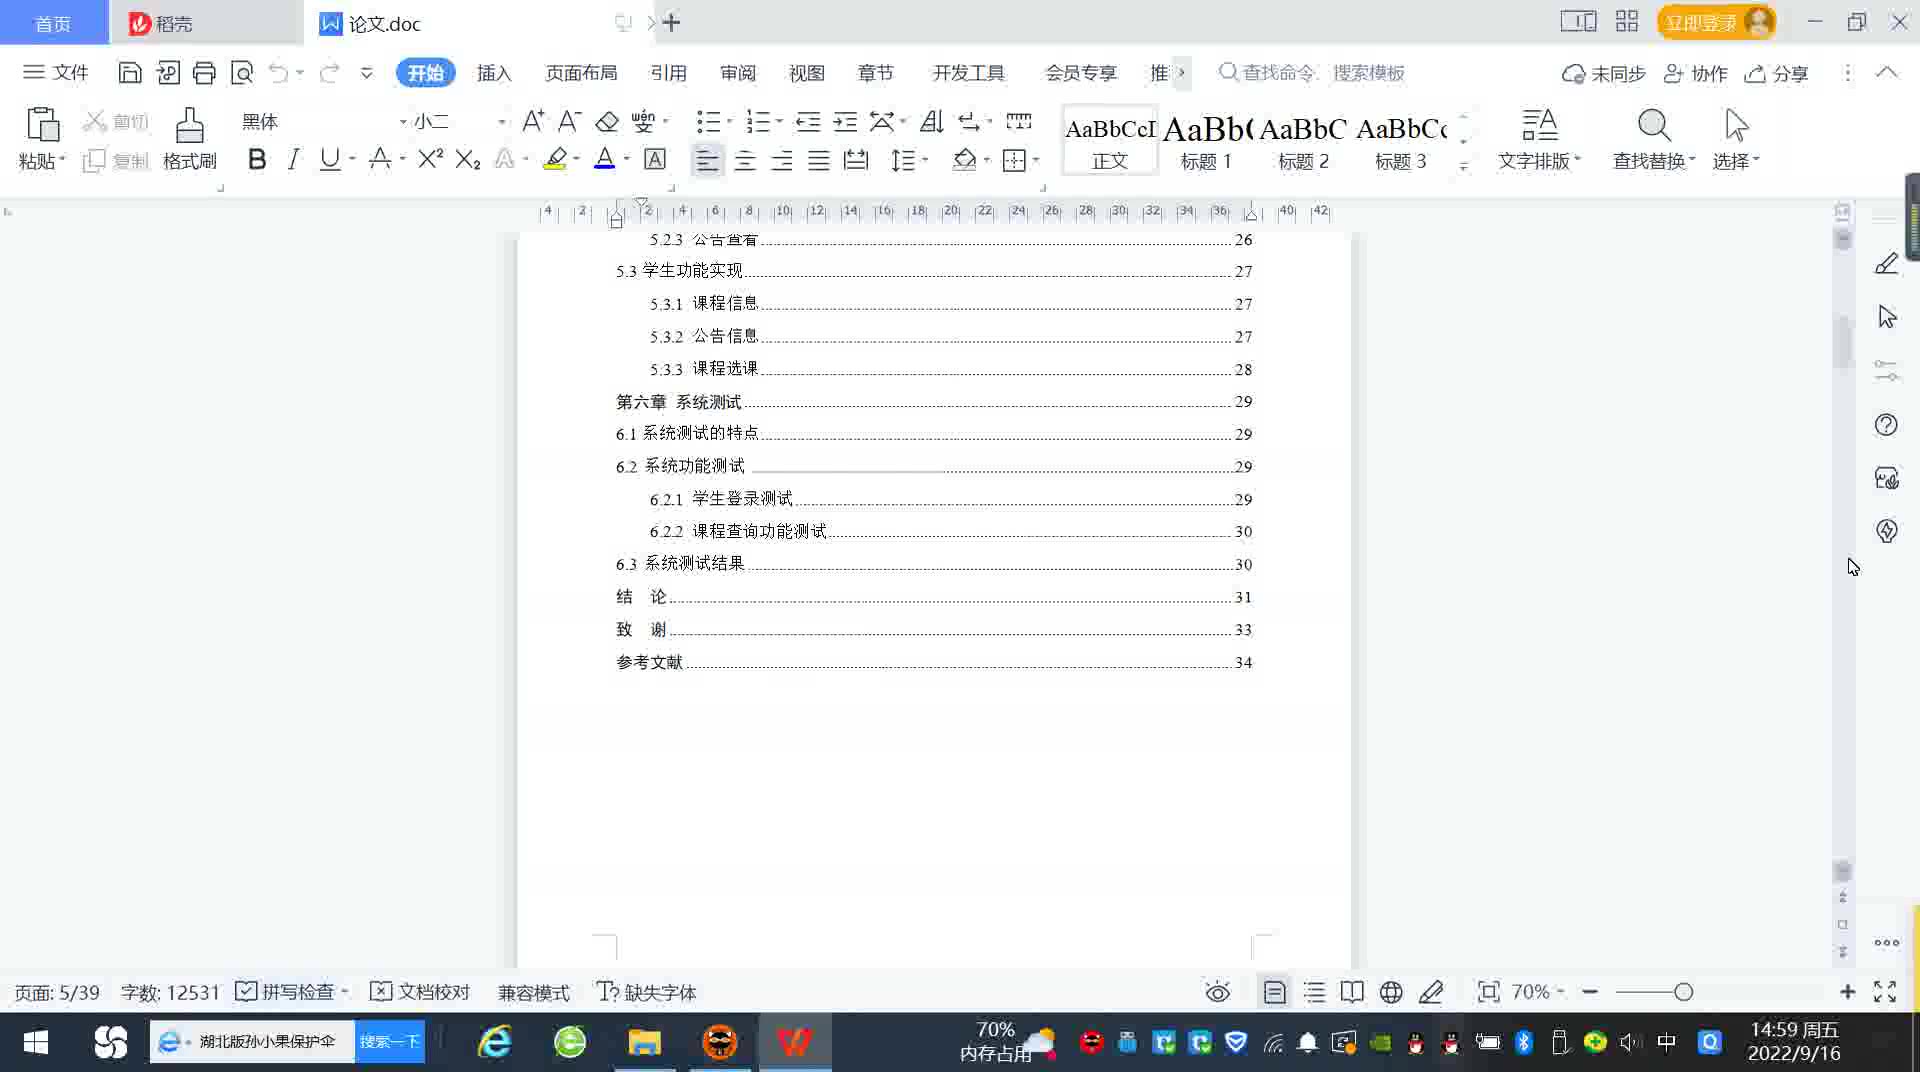Toggle justified text alignment
The width and height of the screenshot is (1920, 1072).
point(819,159)
